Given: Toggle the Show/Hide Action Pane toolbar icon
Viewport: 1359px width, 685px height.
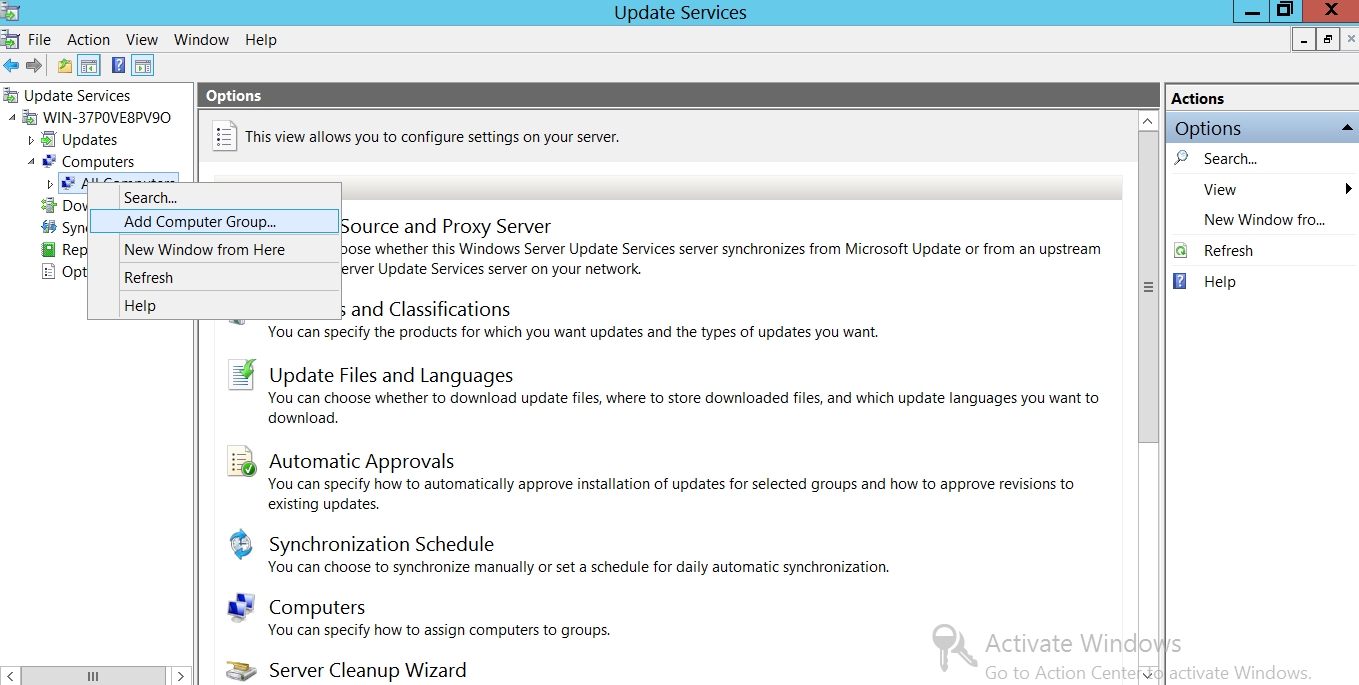Looking at the screenshot, I should [143, 66].
